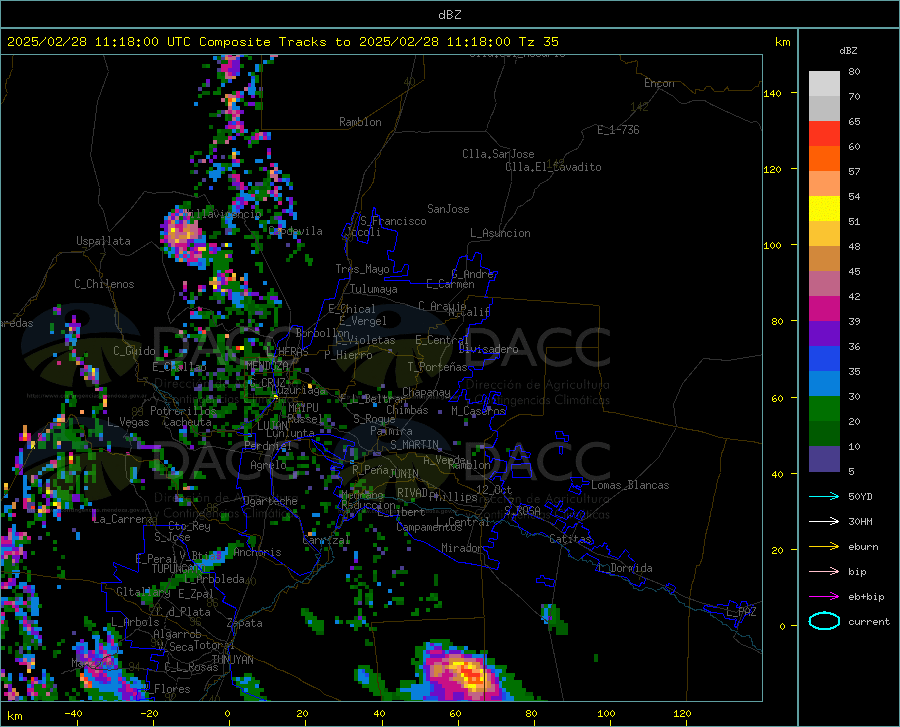Screen dimensions: 900x727
Task: Select the brown 45-48 dBZ swatch
Action: click(824, 259)
